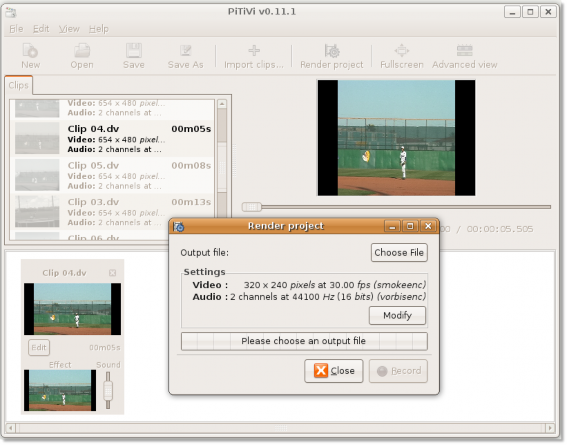The image size is (567, 445).
Task: Click the 'Please choose an output file' progress bar
Action: point(304,341)
